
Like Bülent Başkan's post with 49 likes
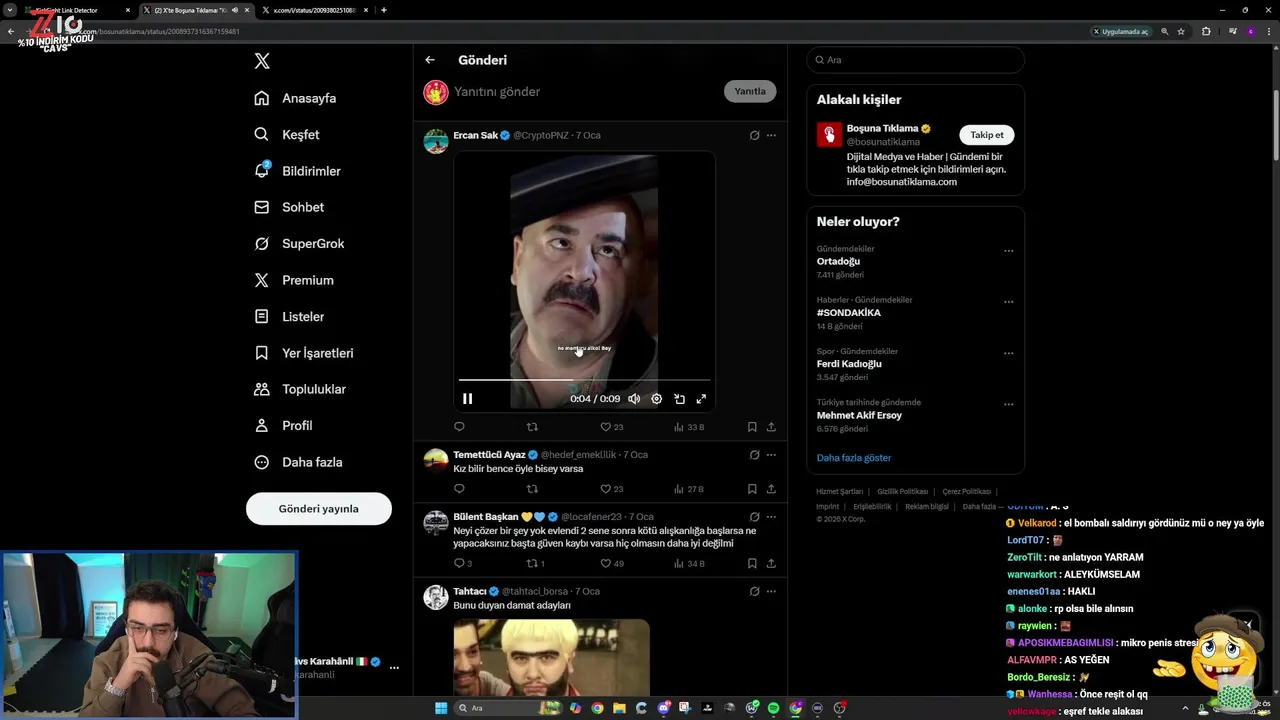coord(611,564)
